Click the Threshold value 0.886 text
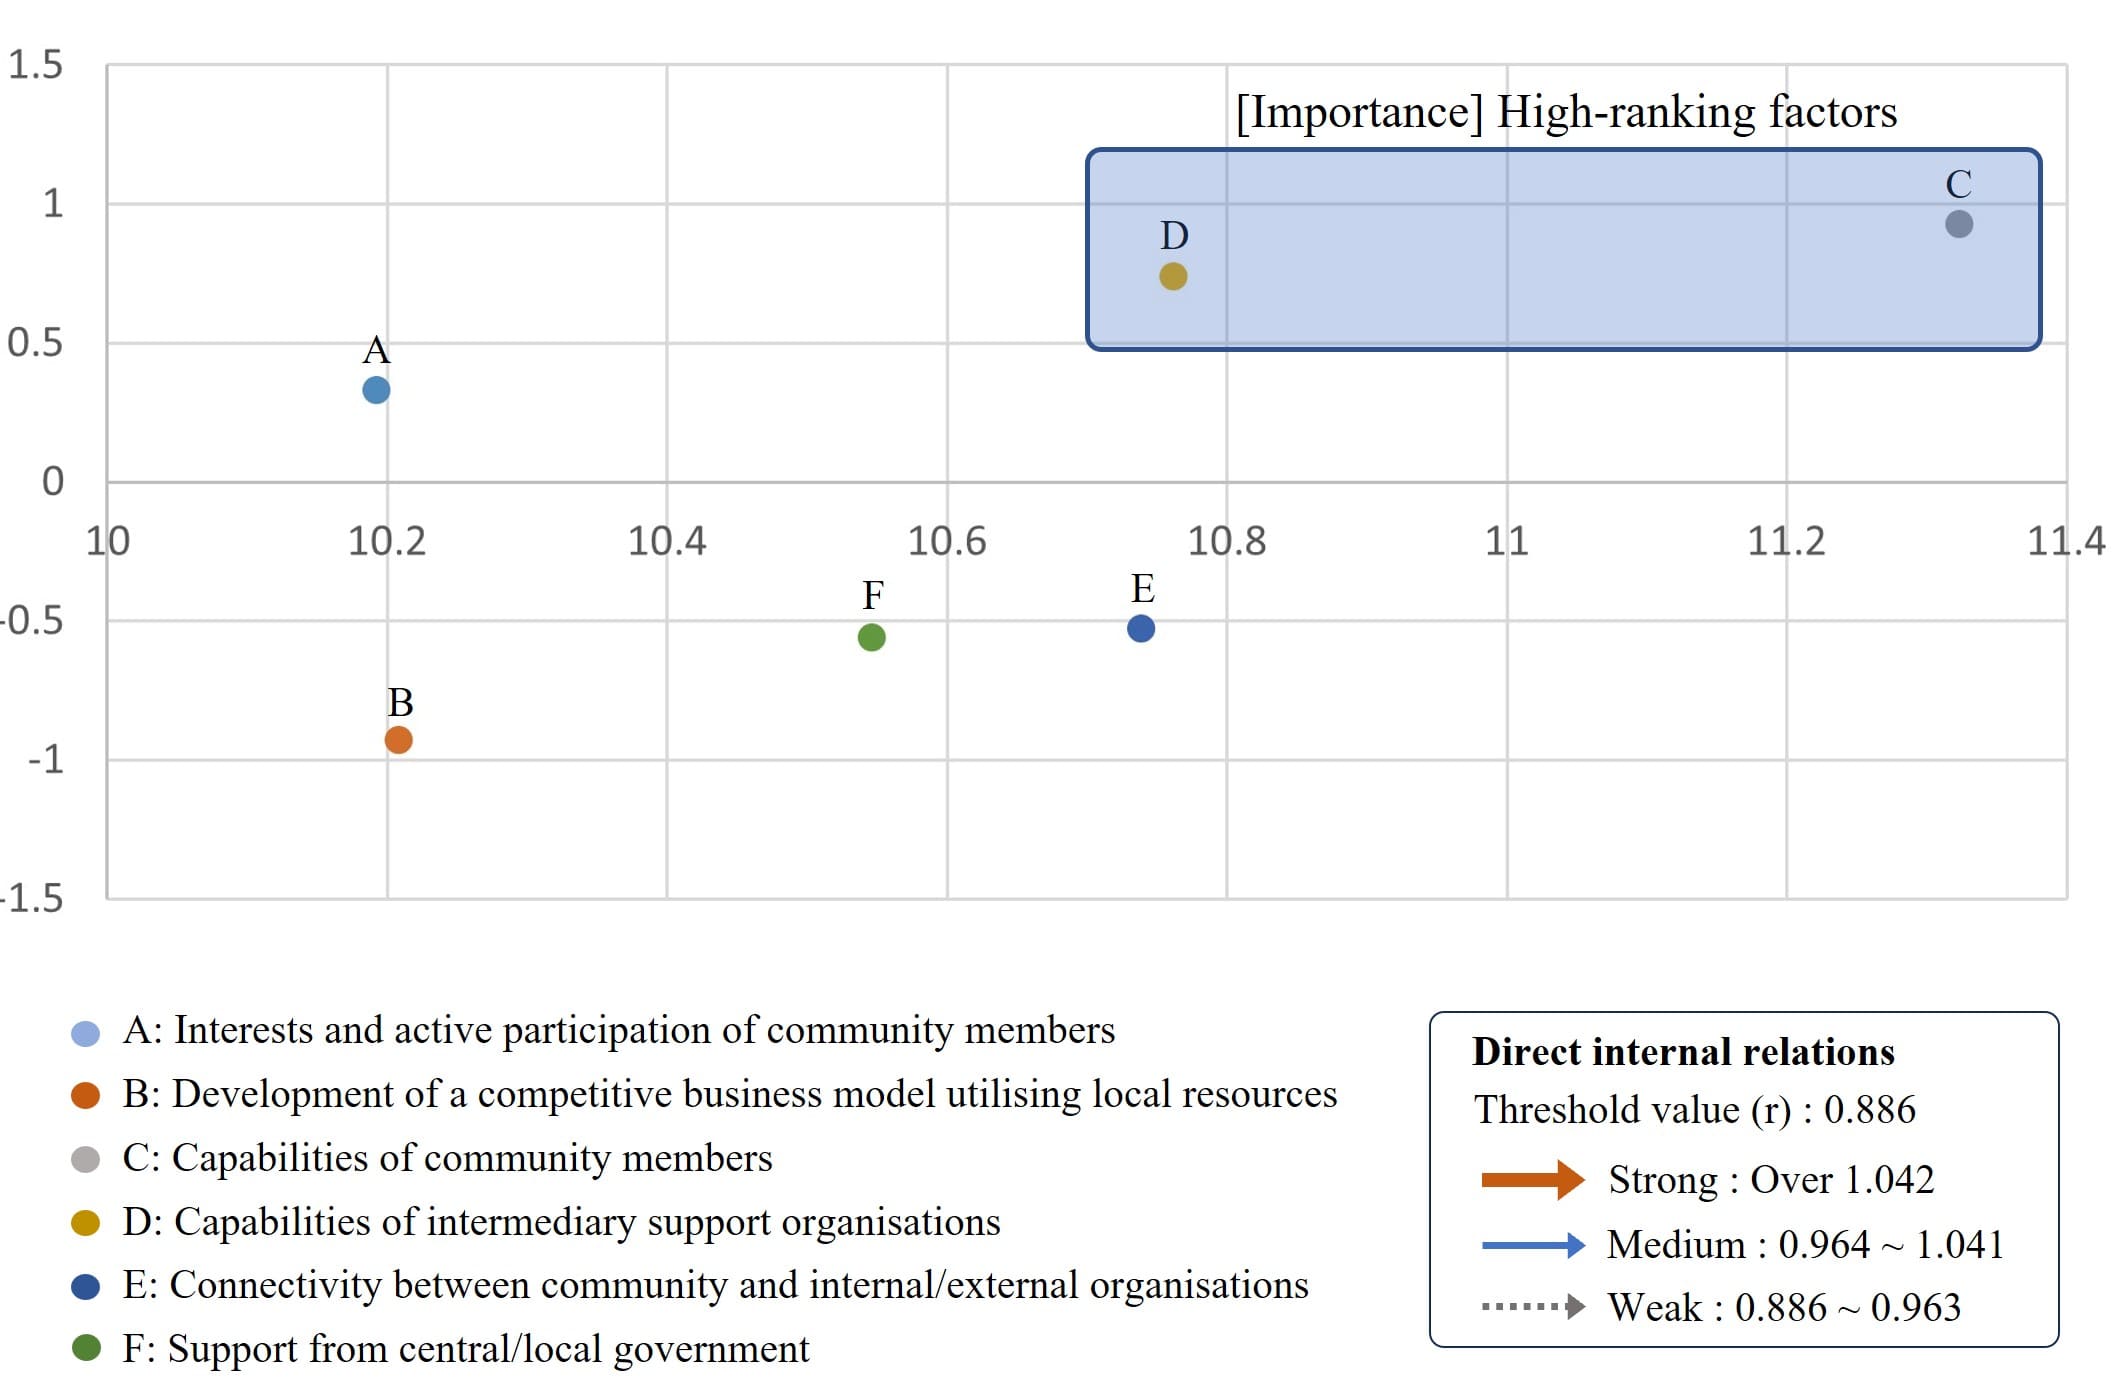 pyautogui.click(x=1694, y=1110)
